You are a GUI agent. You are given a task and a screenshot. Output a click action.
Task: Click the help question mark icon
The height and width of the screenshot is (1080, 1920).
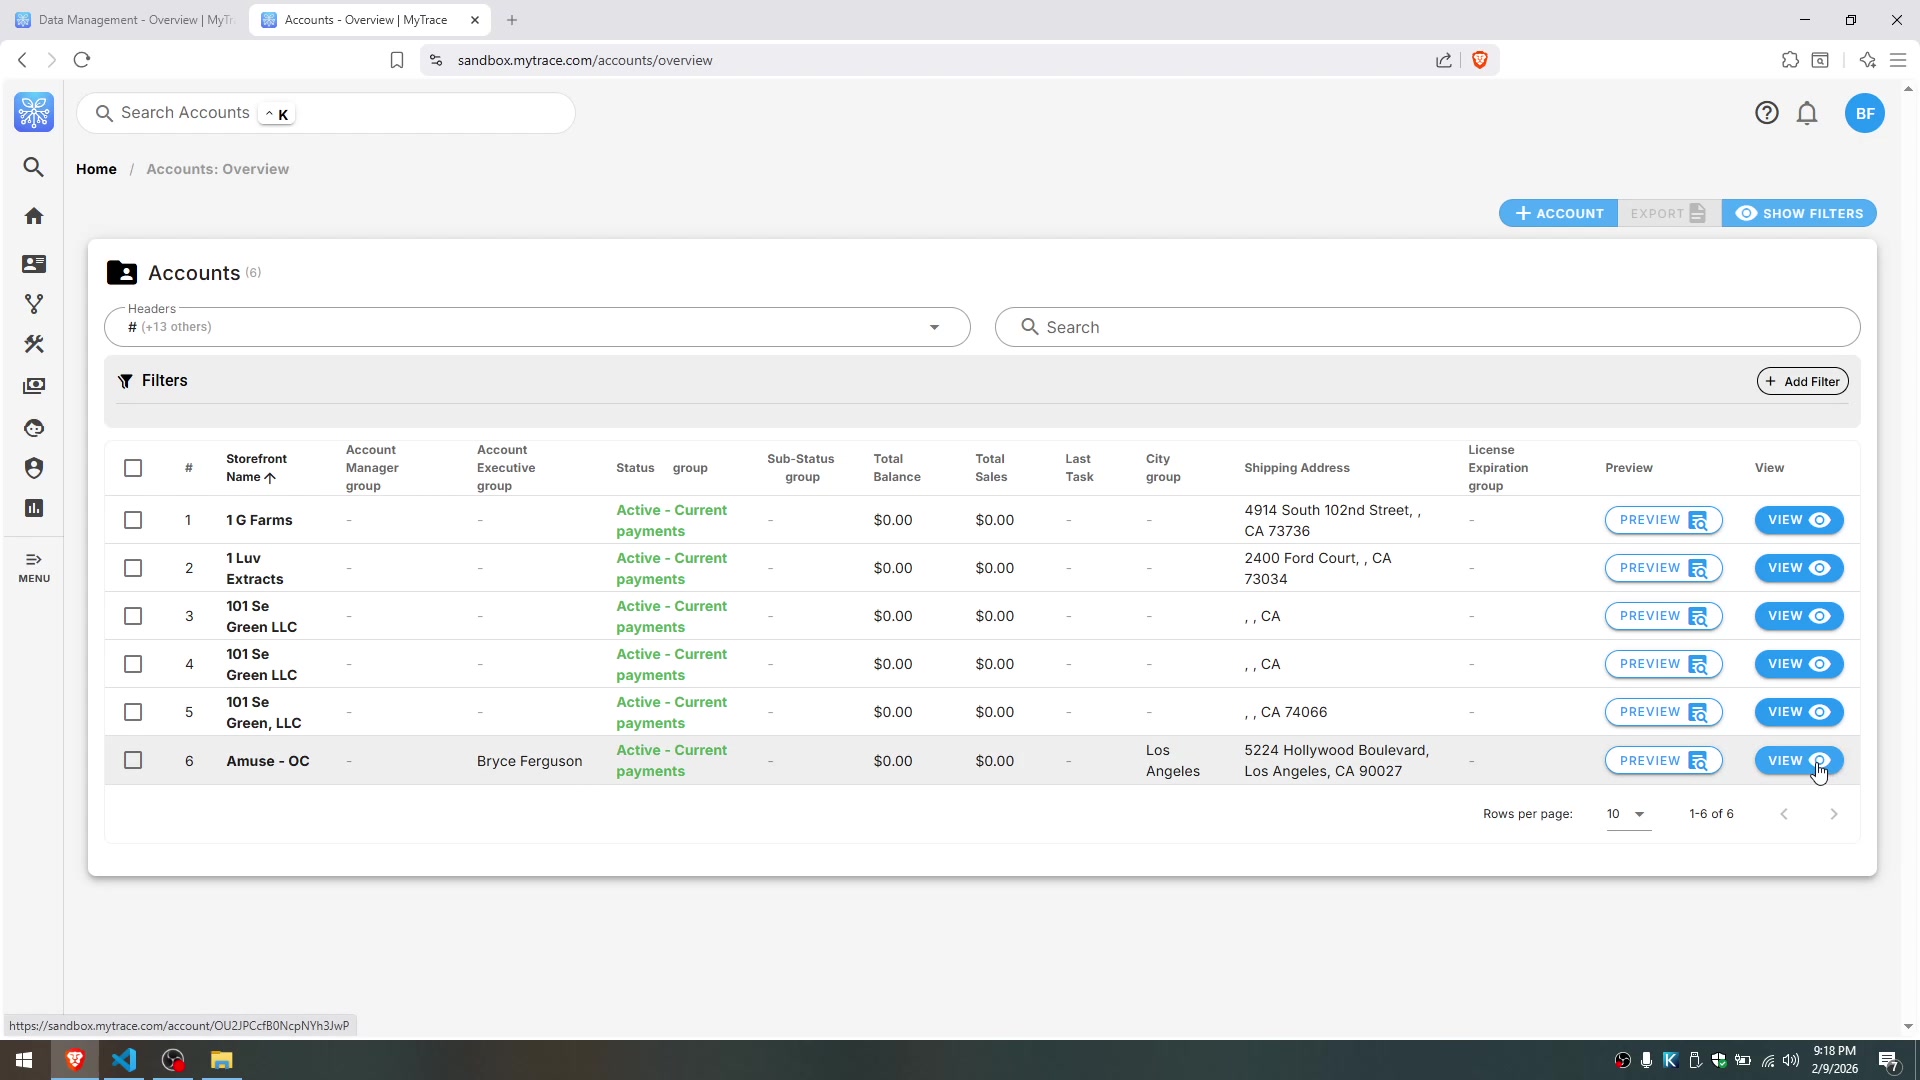pyautogui.click(x=1766, y=113)
